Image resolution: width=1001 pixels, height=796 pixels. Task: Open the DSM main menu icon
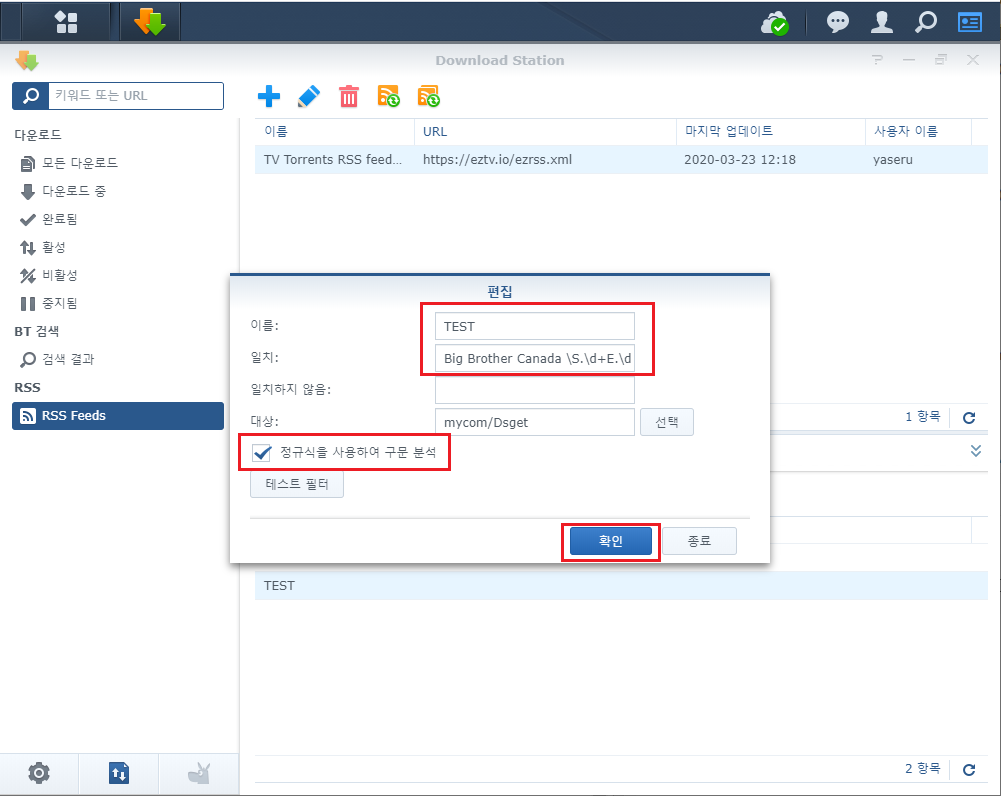pyautogui.click(x=66, y=22)
